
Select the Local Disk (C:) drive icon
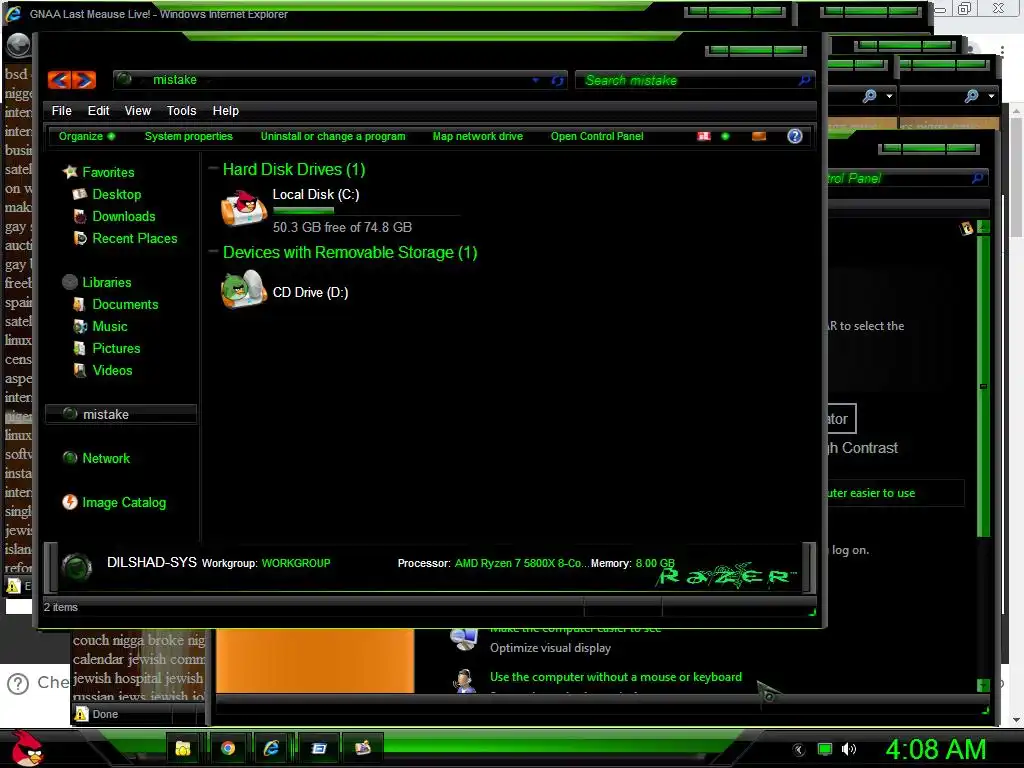coord(244,208)
